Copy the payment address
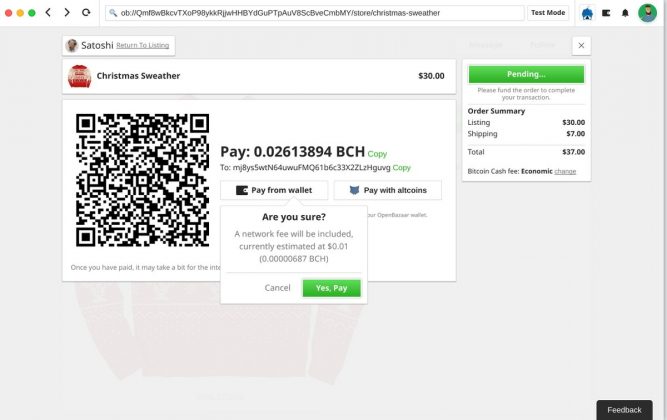This screenshot has height=420, width=667. pos(402,168)
